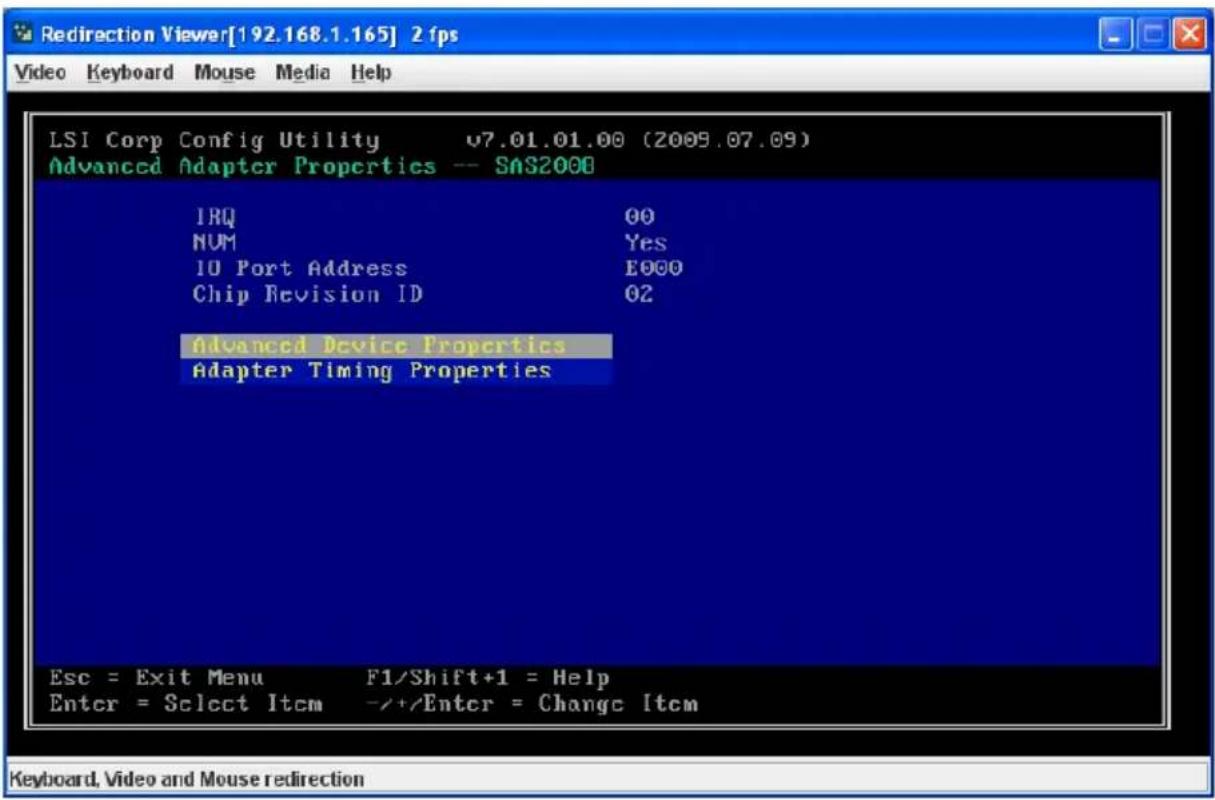Open the Help menu

[371, 73]
